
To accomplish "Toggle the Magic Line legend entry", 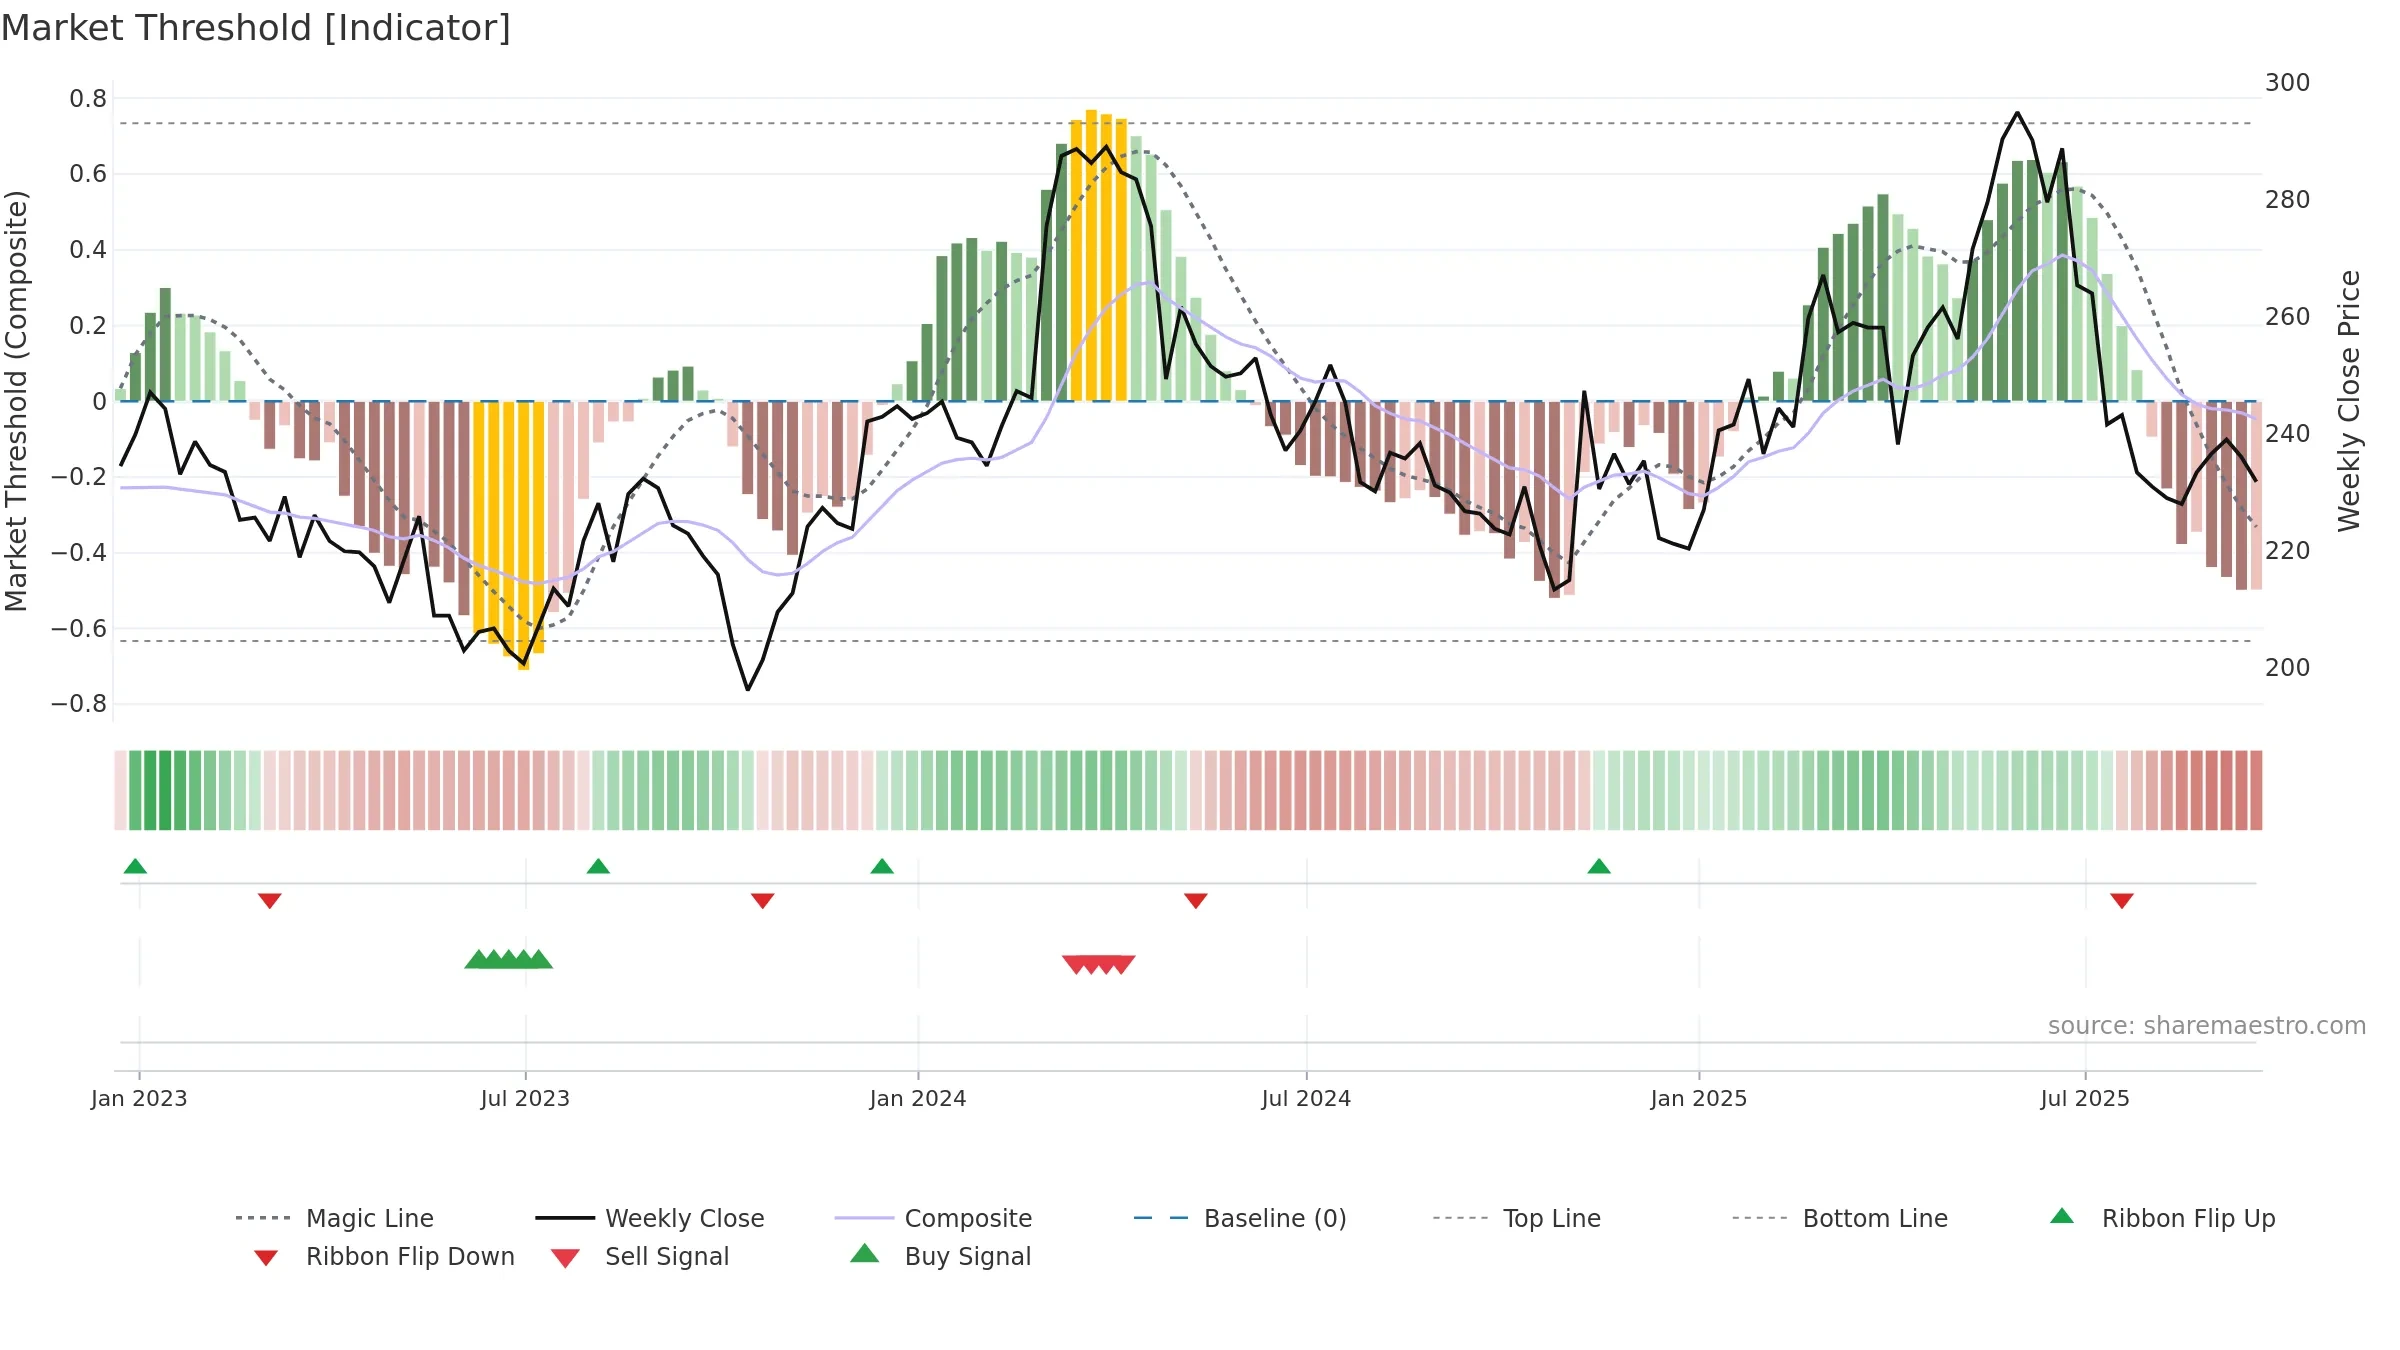I will (x=335, y=1218).
